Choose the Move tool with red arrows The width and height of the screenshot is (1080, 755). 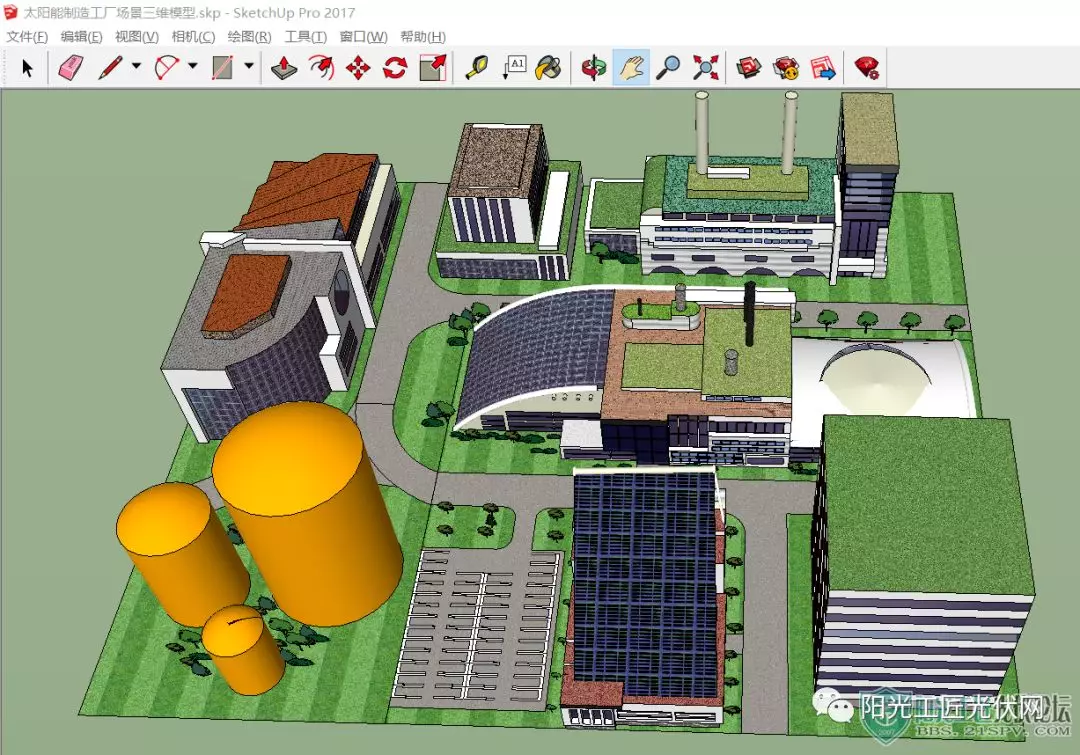[x=357, y=68]
